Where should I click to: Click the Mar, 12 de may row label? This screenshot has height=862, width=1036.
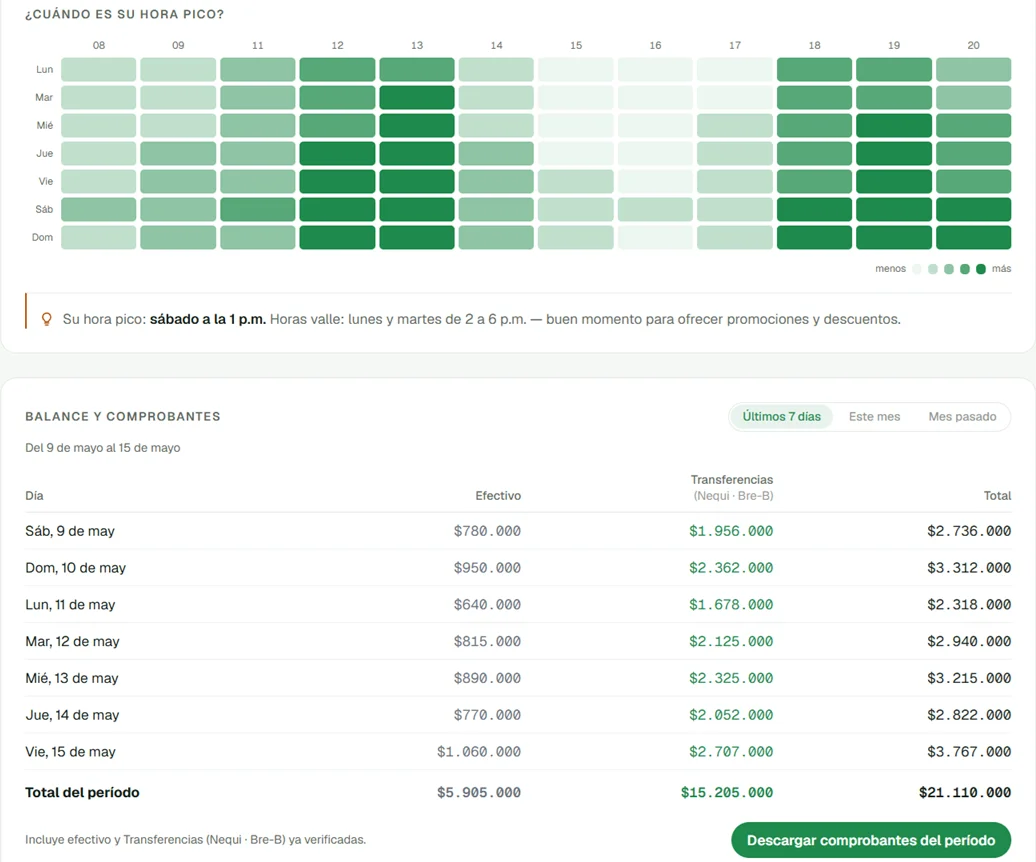click(x=73, y=641)
